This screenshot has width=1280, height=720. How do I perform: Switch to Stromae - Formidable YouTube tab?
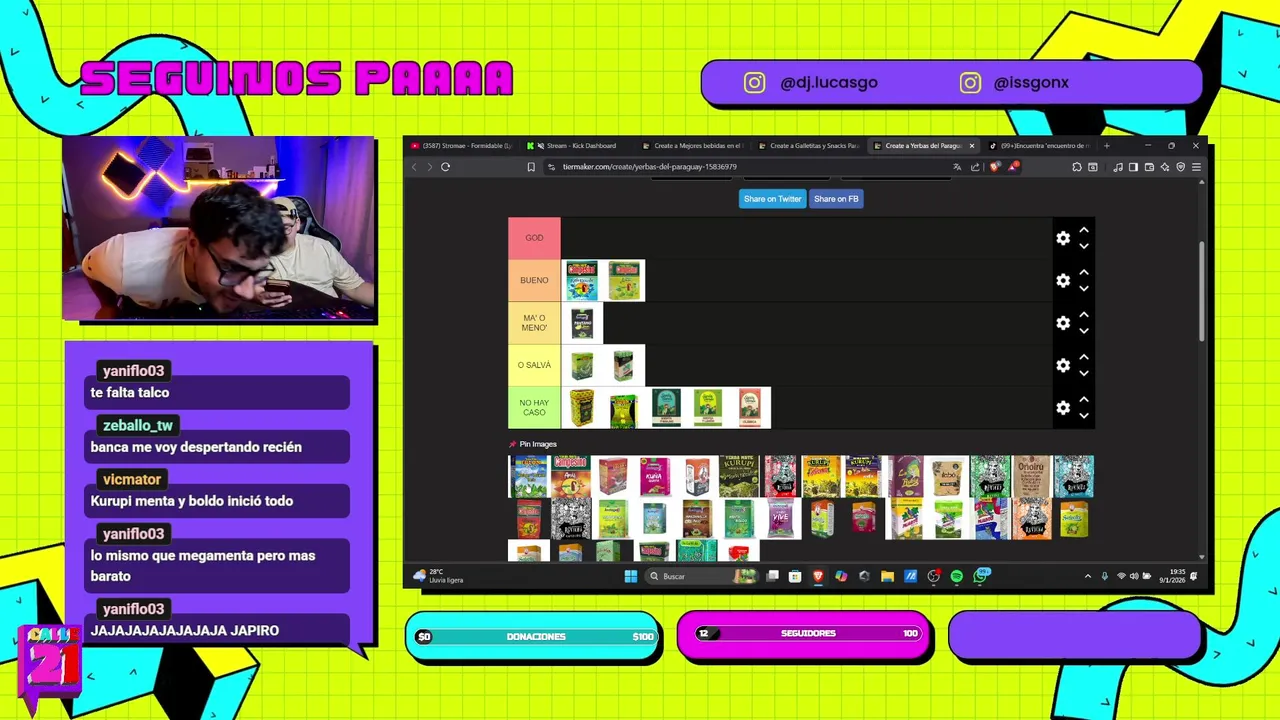[x=461, y=146]
